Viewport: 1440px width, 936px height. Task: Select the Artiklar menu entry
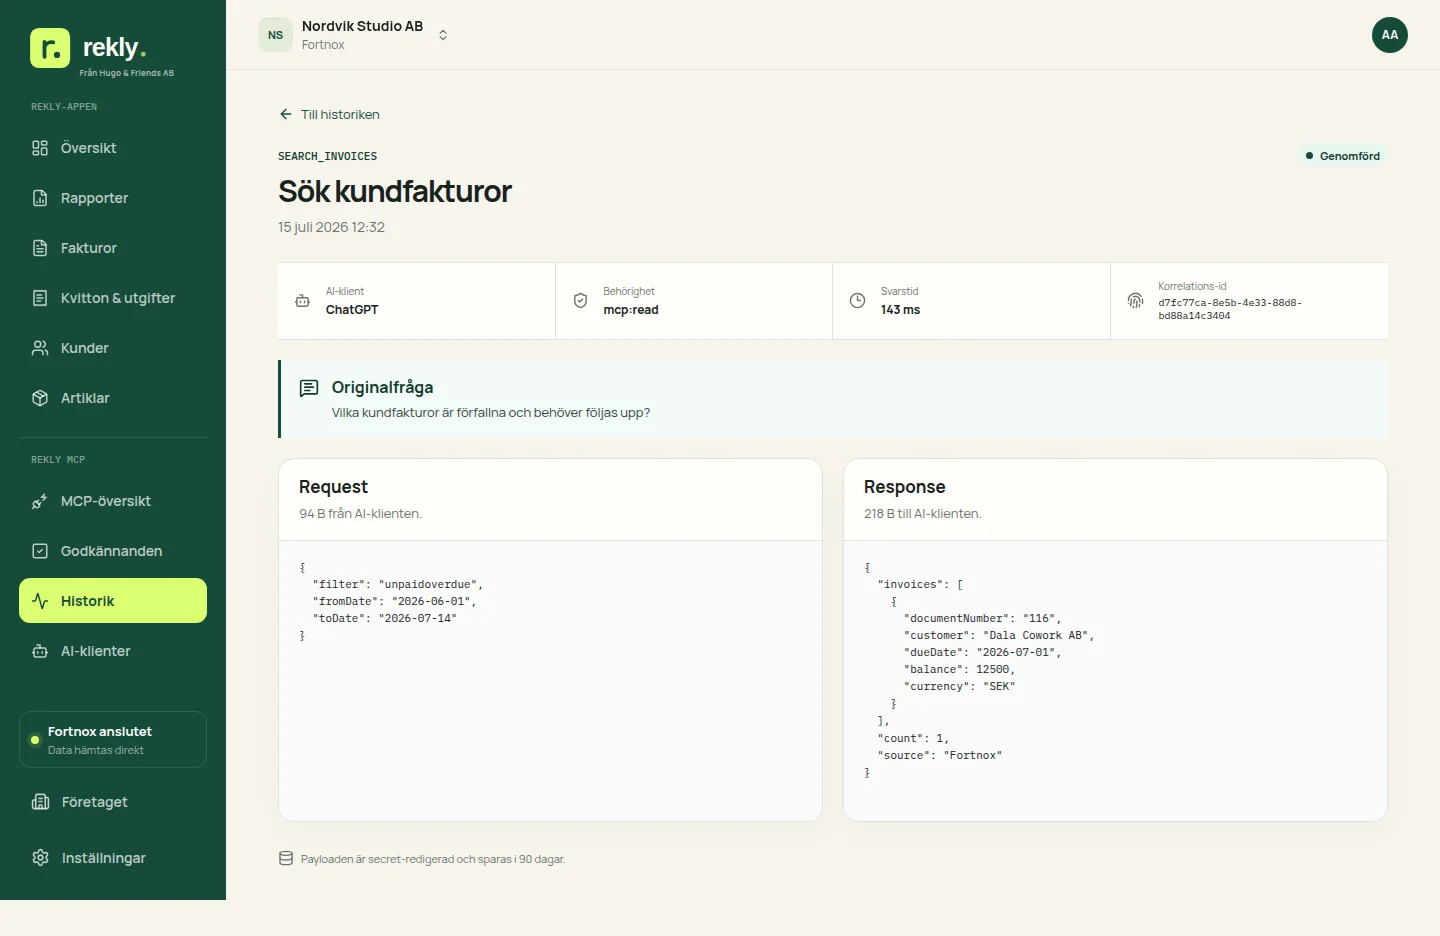point(113,398)
